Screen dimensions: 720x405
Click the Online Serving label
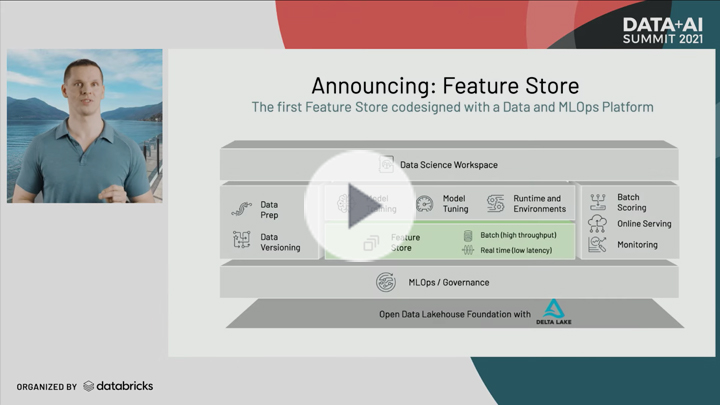644,224
